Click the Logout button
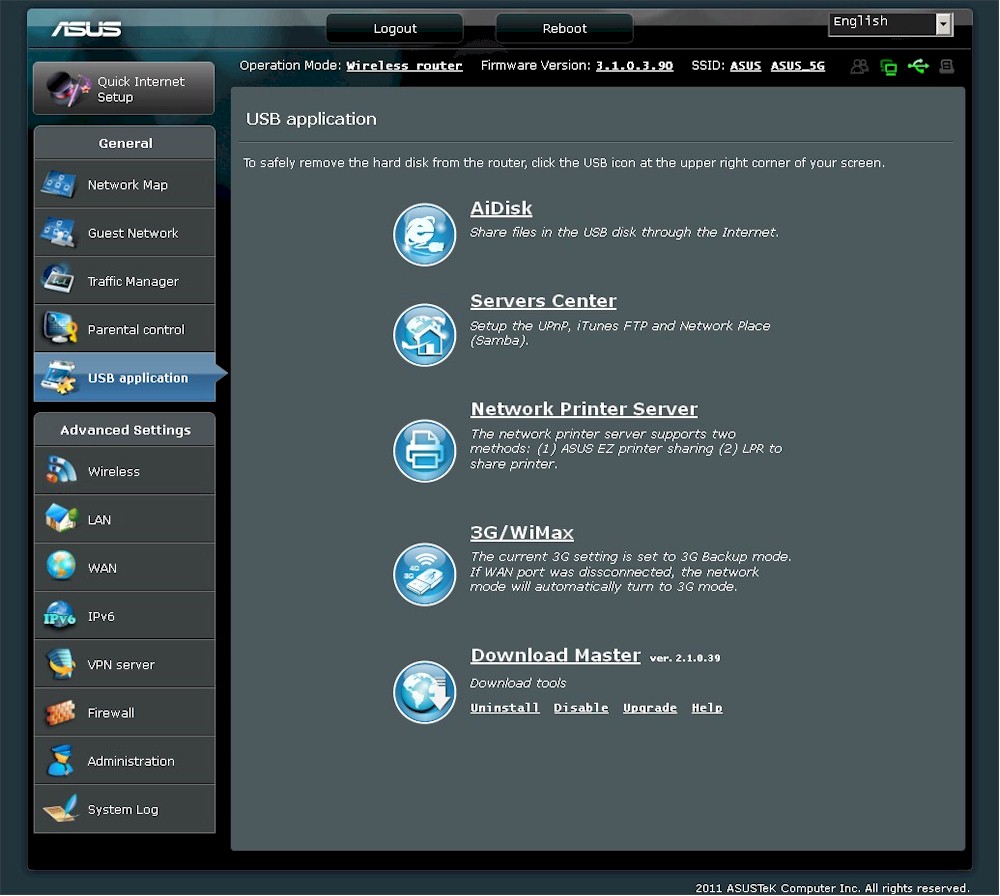The height and width of the screenshot is (896, 1000). [x=395, y=29]
